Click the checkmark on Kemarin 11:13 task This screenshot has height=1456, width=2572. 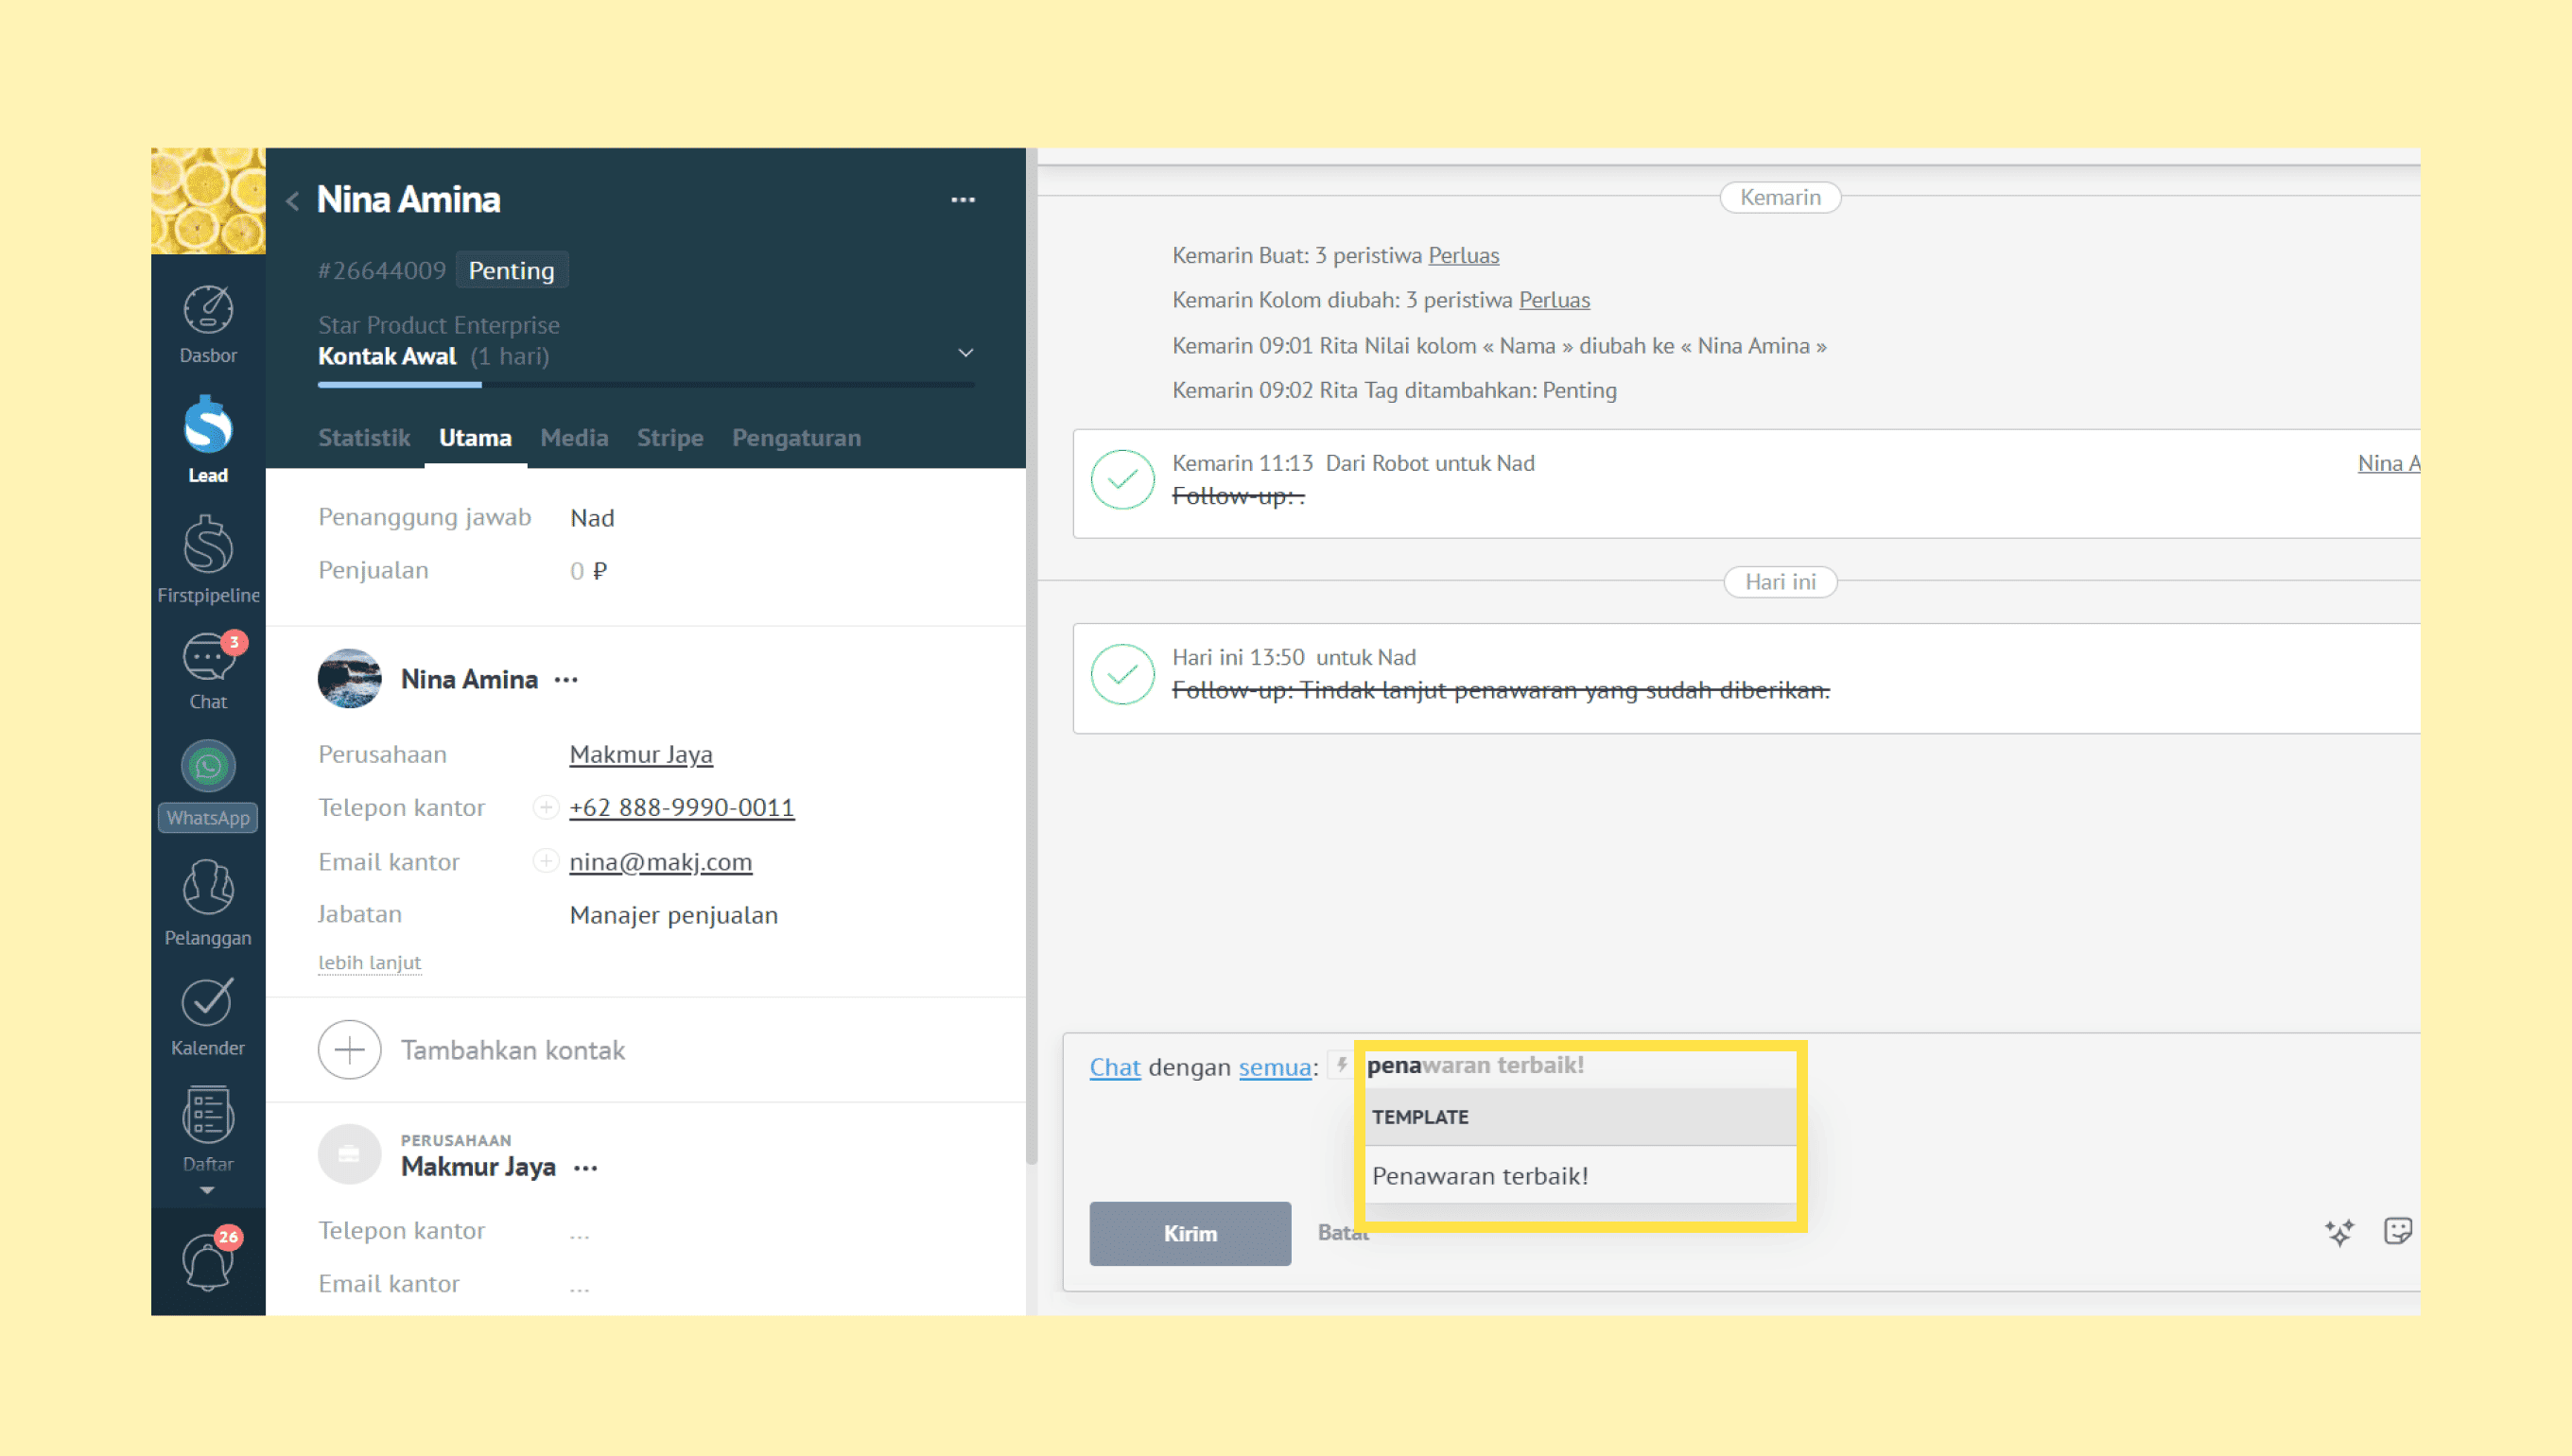pos(1122,480)
